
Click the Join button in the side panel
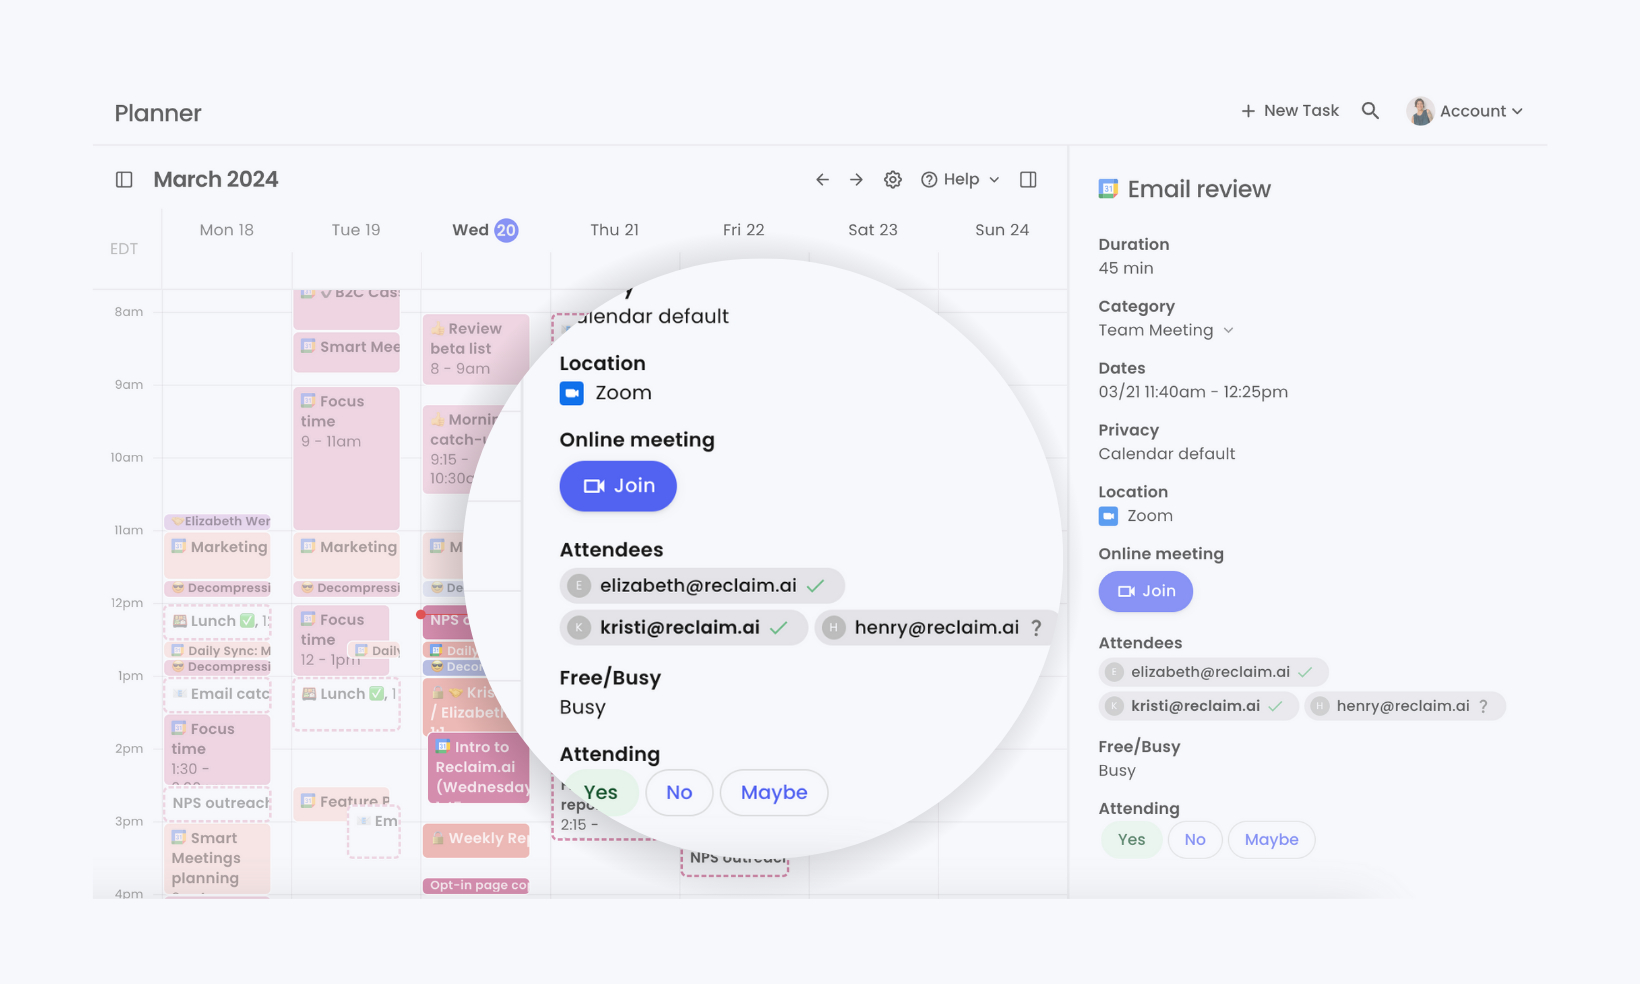point(1146,591)
